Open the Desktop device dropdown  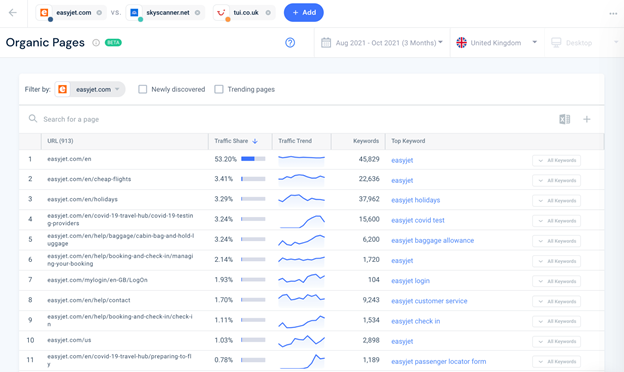pos(585,43)
